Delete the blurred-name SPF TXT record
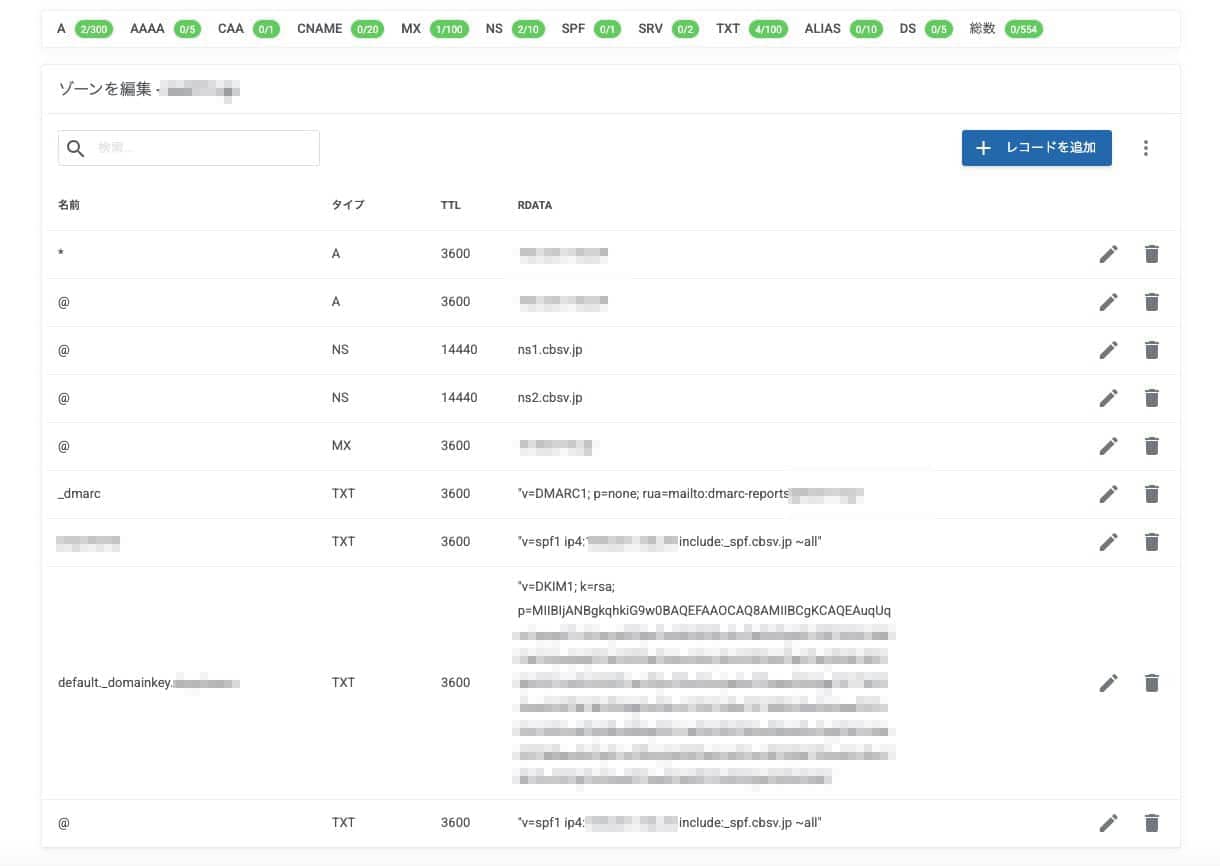Screen dimensions: 1220x866 [1152, 542]
